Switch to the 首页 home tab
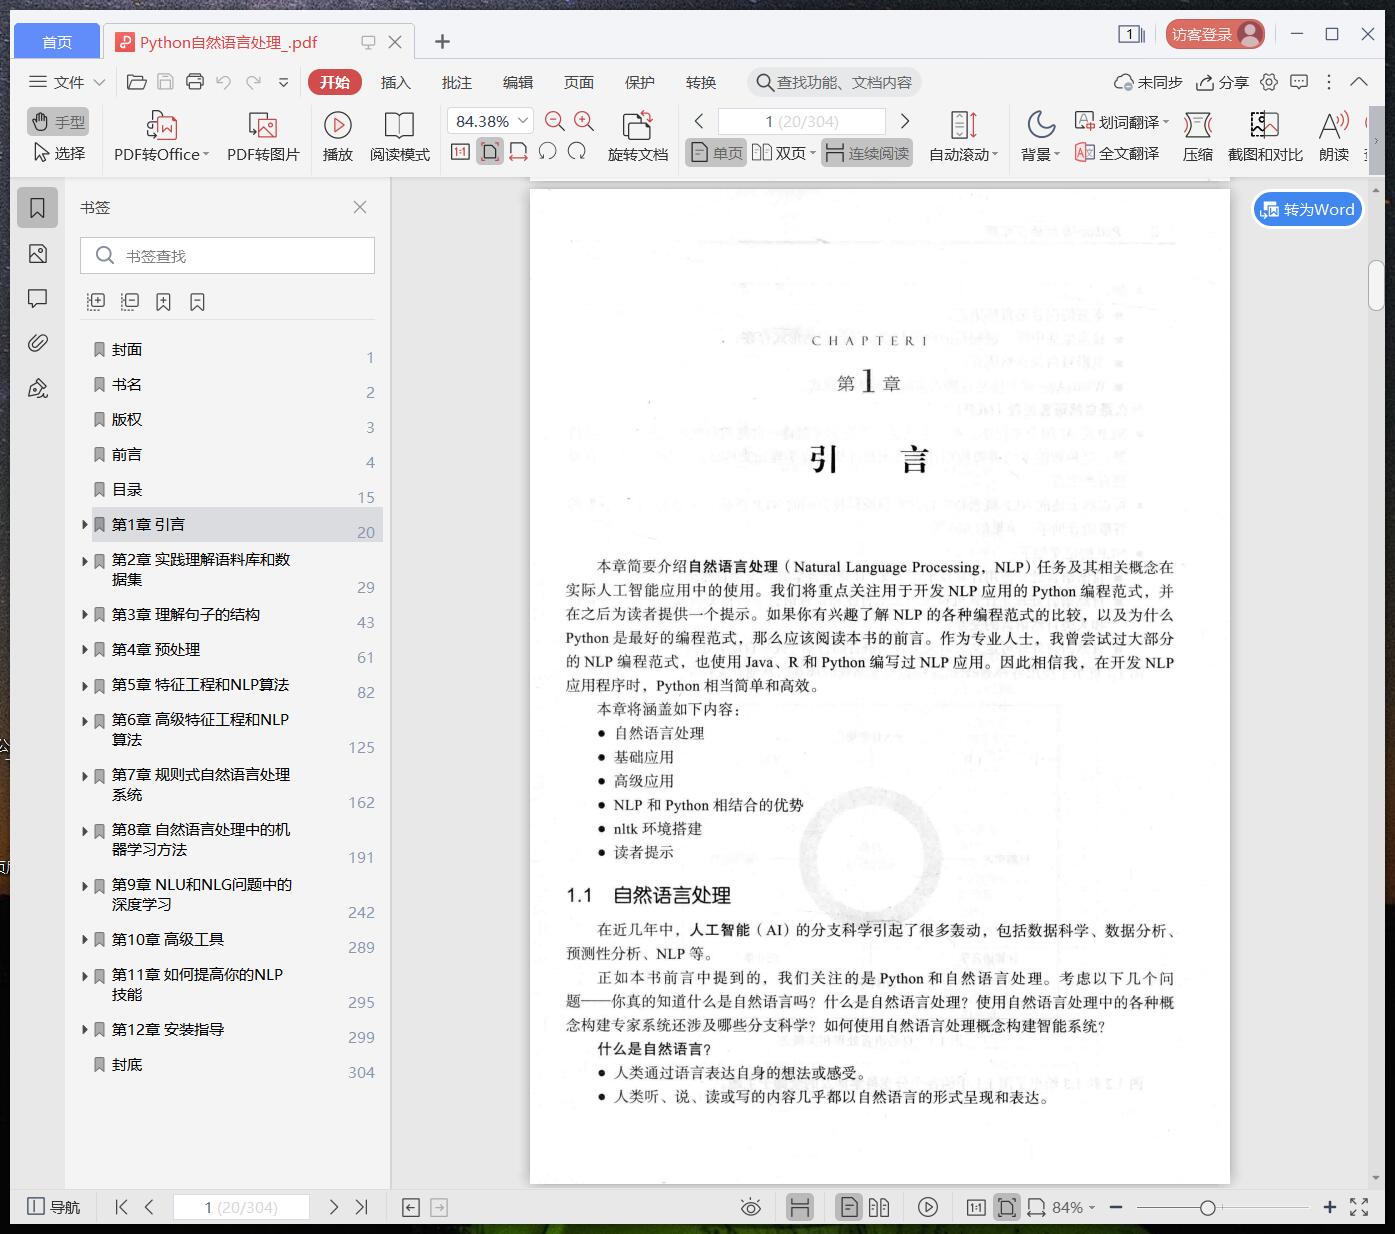 57,41
